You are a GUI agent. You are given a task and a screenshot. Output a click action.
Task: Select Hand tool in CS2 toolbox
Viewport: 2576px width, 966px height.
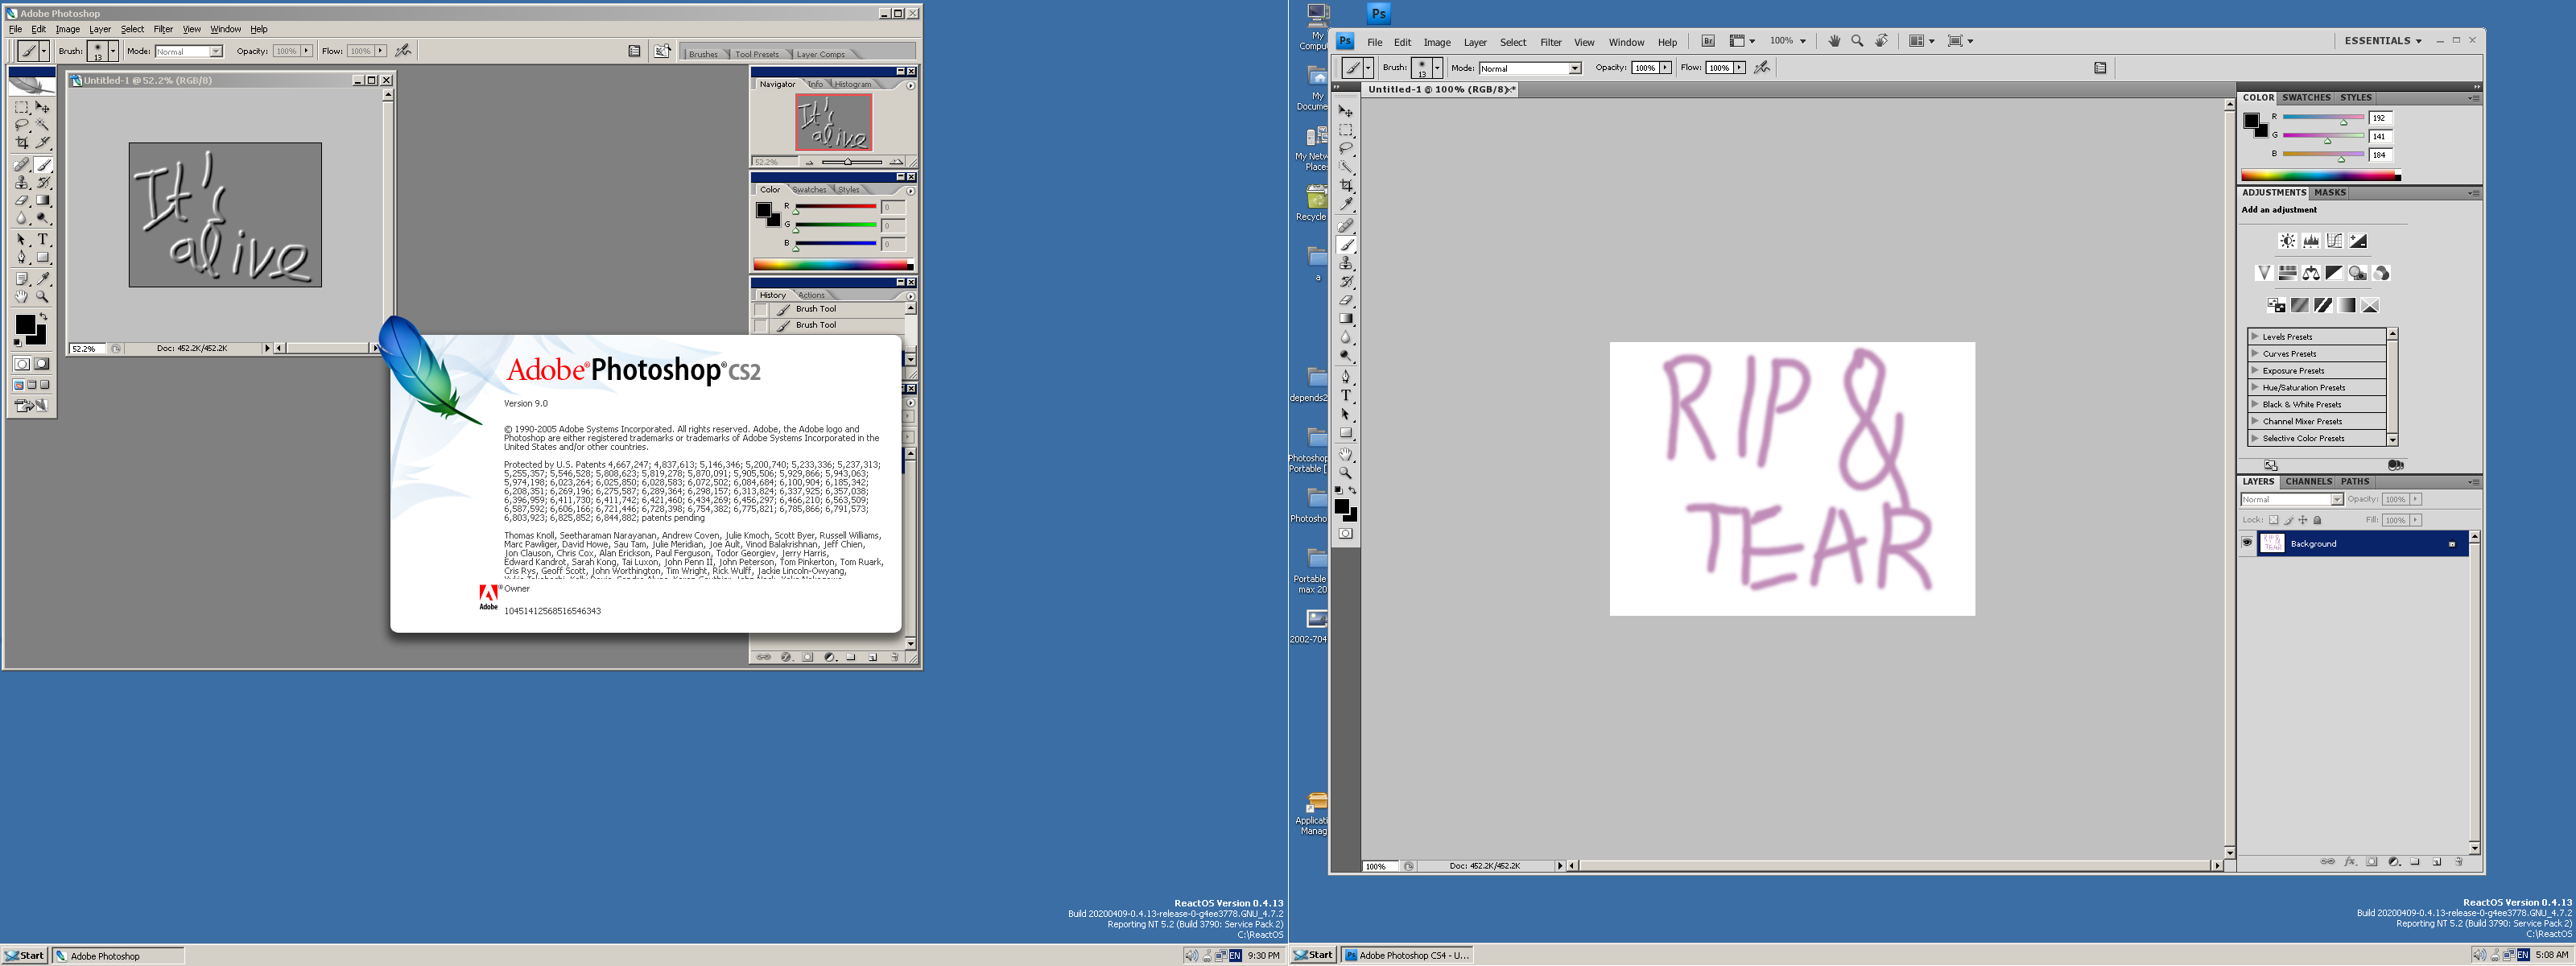tap(21, 298)
